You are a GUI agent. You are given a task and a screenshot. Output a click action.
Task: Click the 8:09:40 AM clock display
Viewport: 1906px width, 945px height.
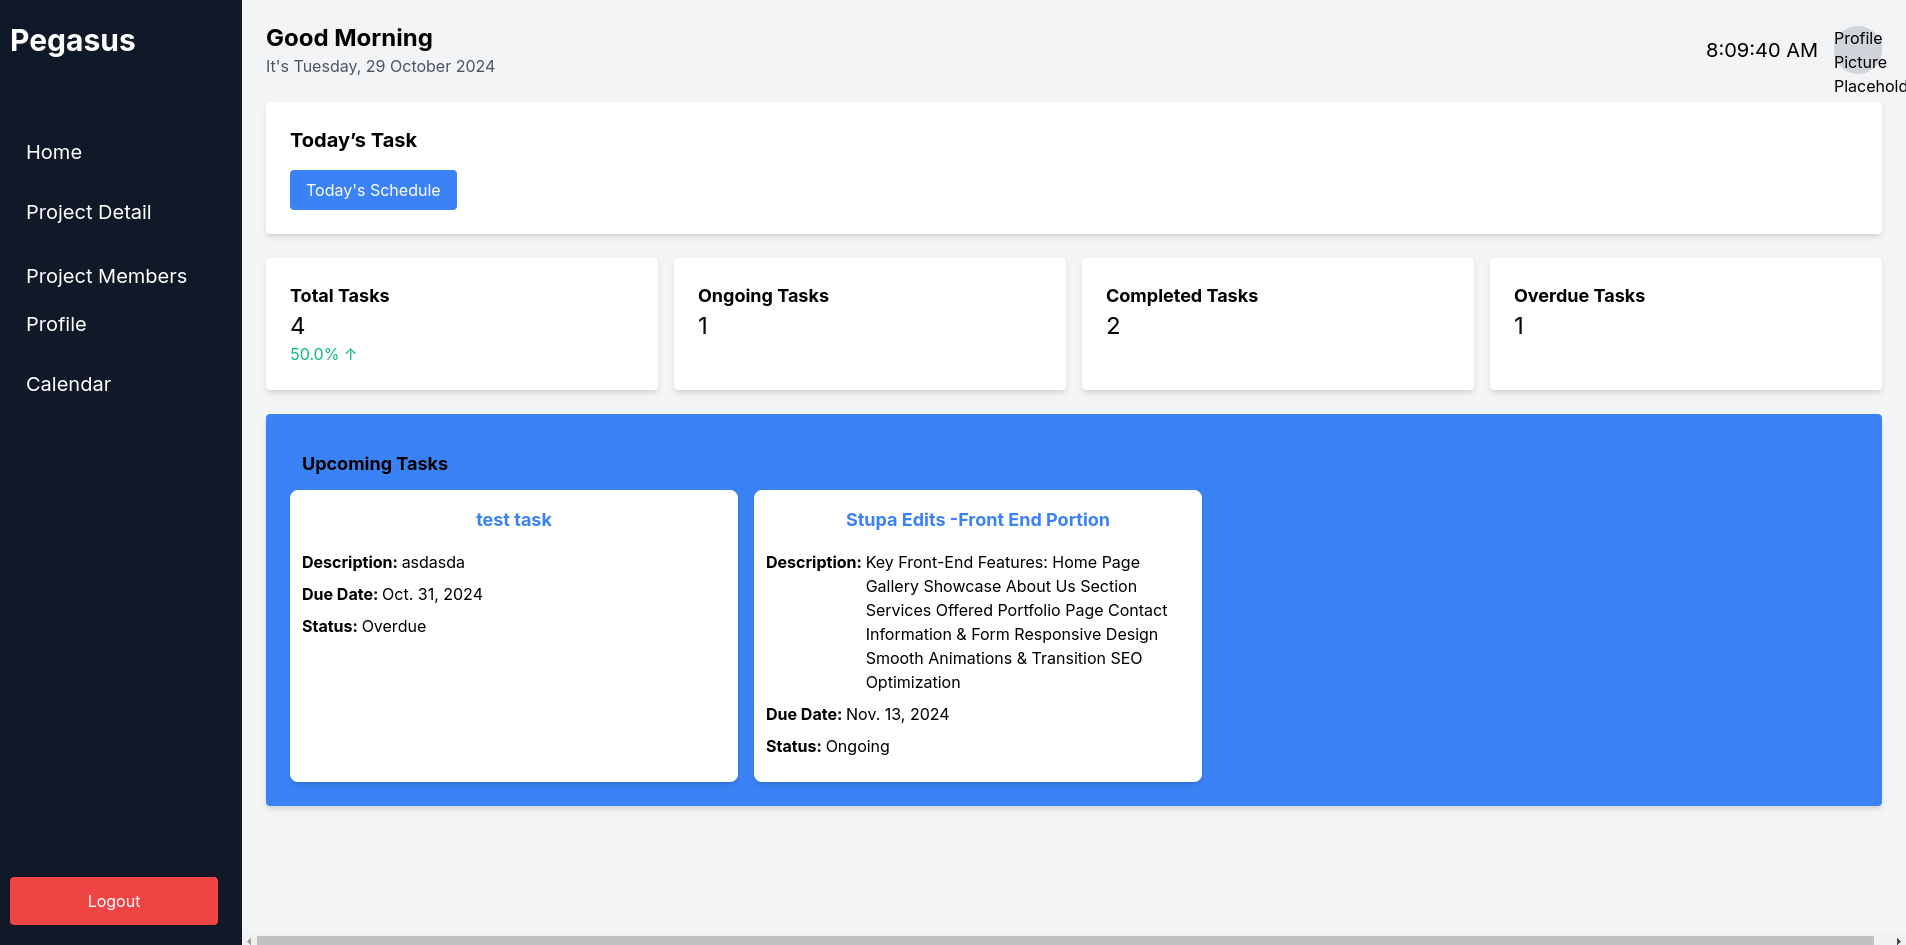pos(1761,50)
